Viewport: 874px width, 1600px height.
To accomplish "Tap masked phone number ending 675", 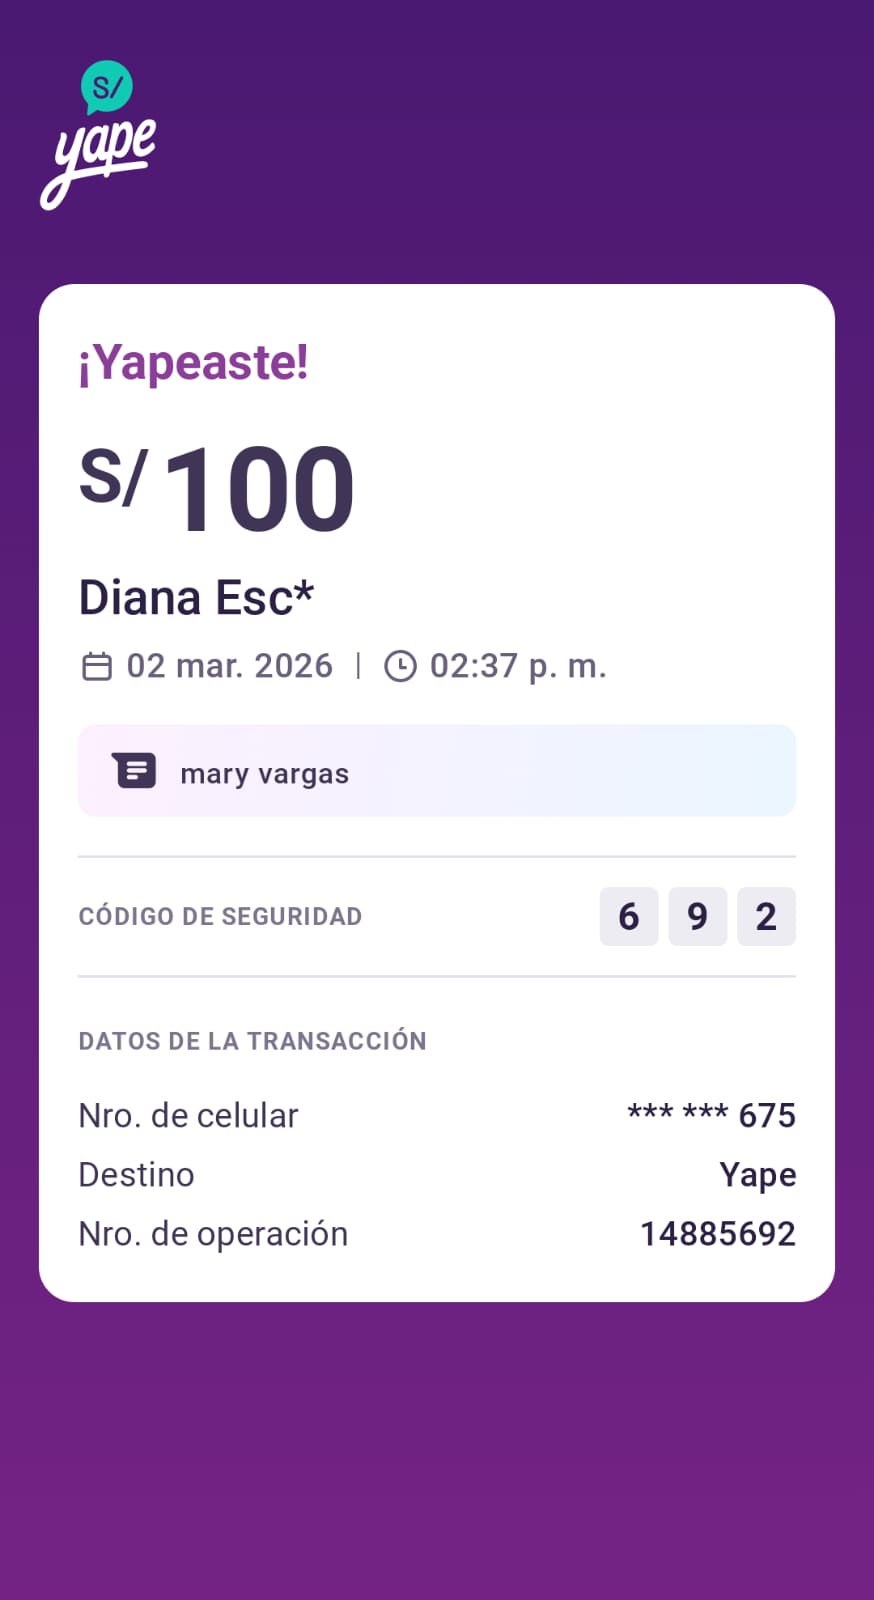I will coord(711,1115).
